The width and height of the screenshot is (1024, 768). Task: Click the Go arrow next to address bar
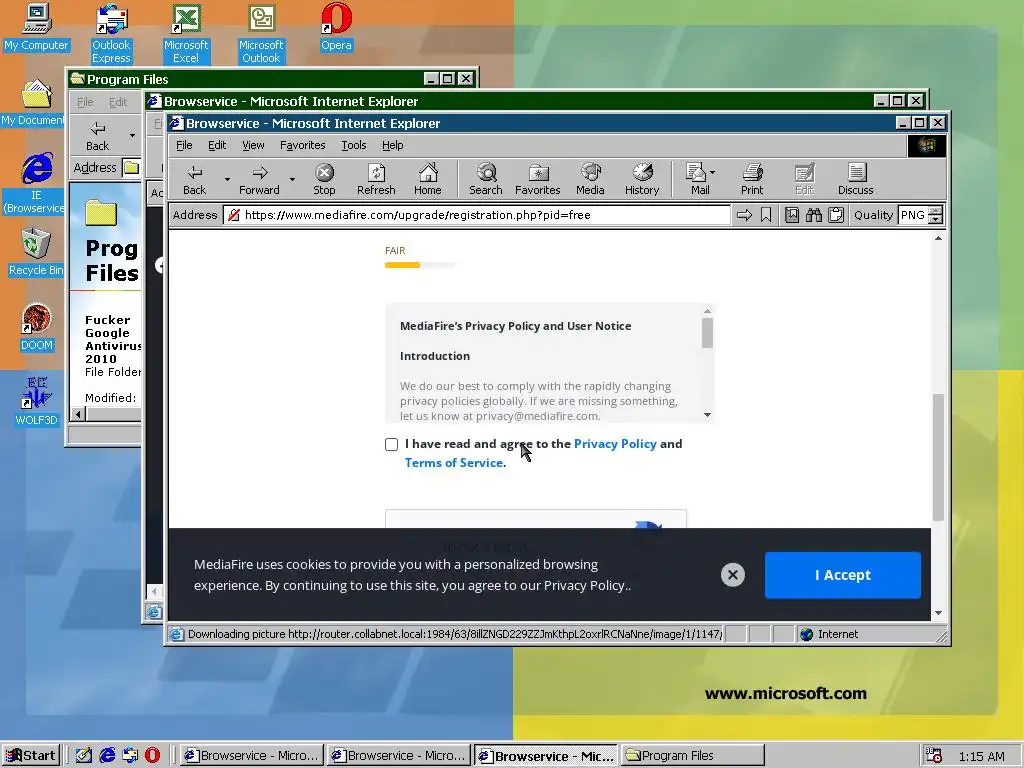pyautogui.click(x=744, y=215)
